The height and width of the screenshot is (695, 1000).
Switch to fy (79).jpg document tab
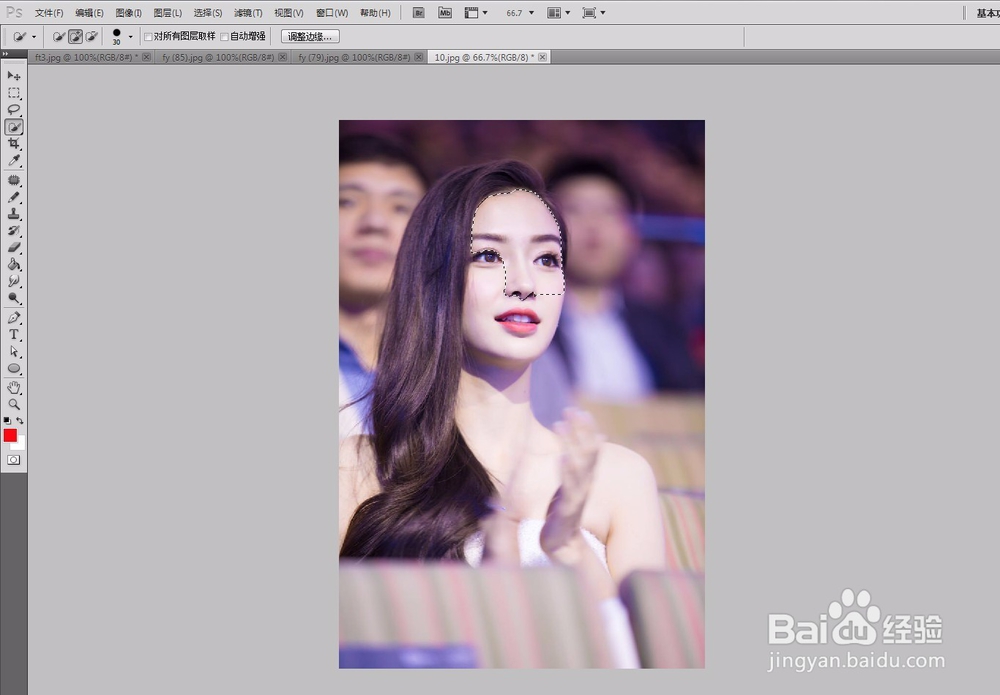coord(354,57)
